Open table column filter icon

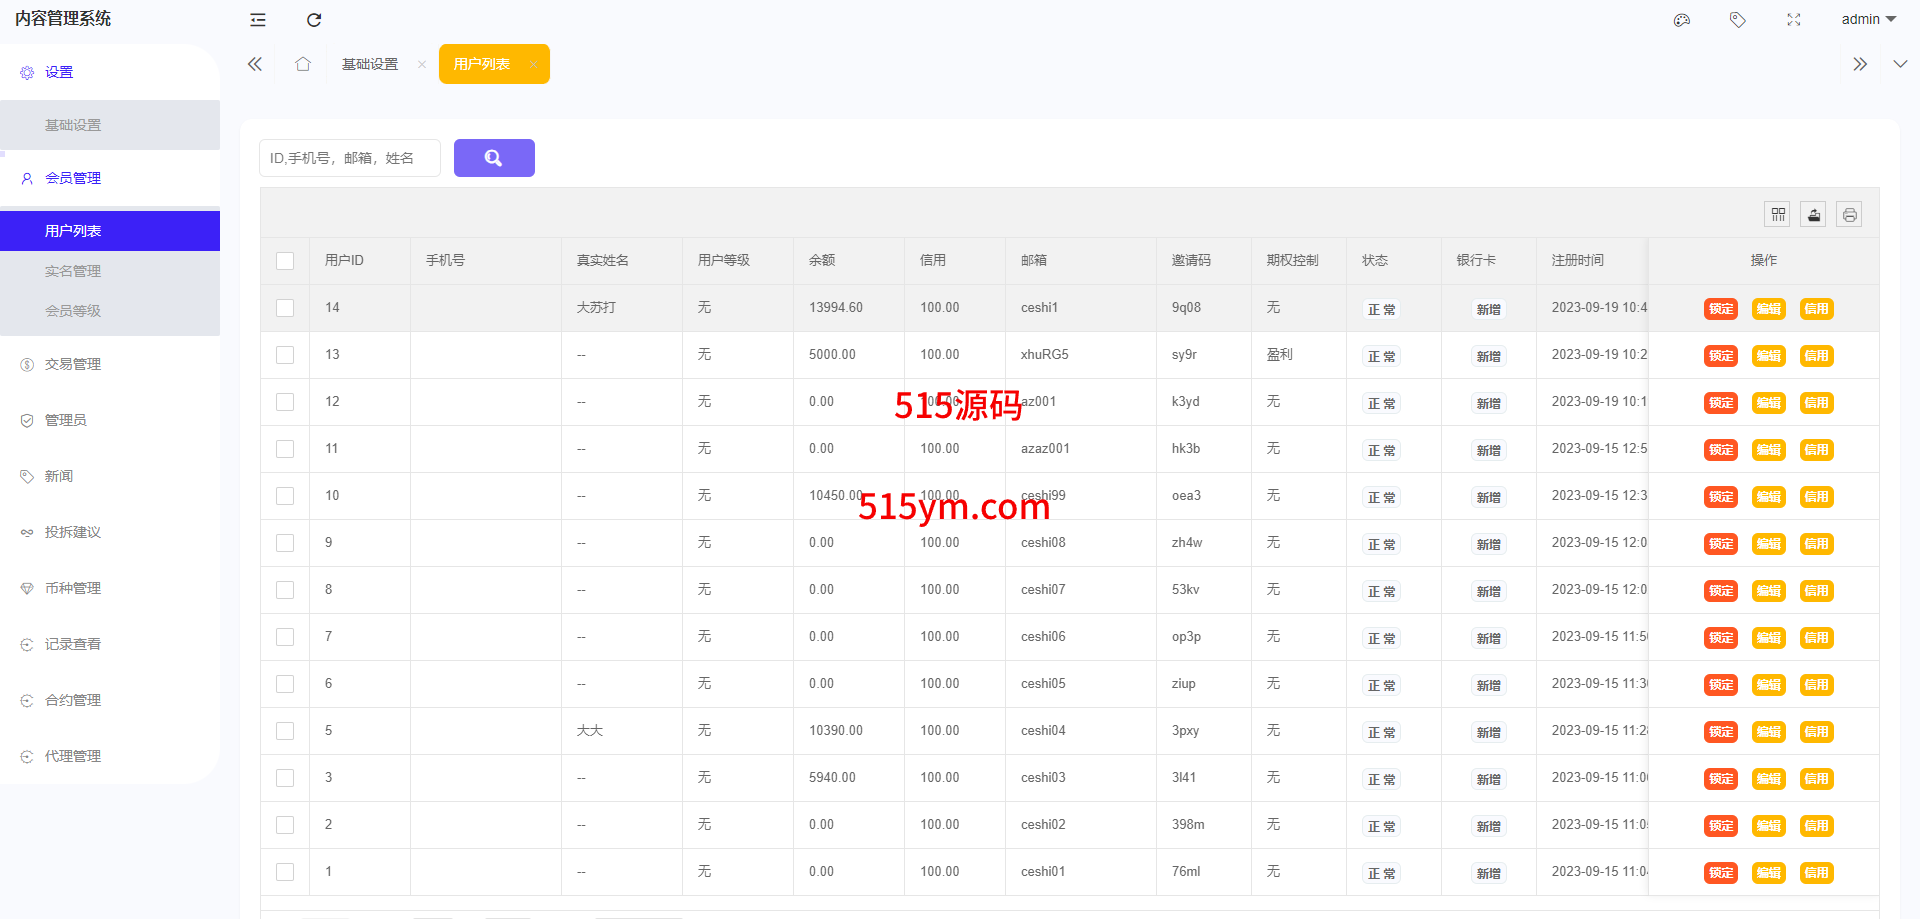click(1778, 215)
